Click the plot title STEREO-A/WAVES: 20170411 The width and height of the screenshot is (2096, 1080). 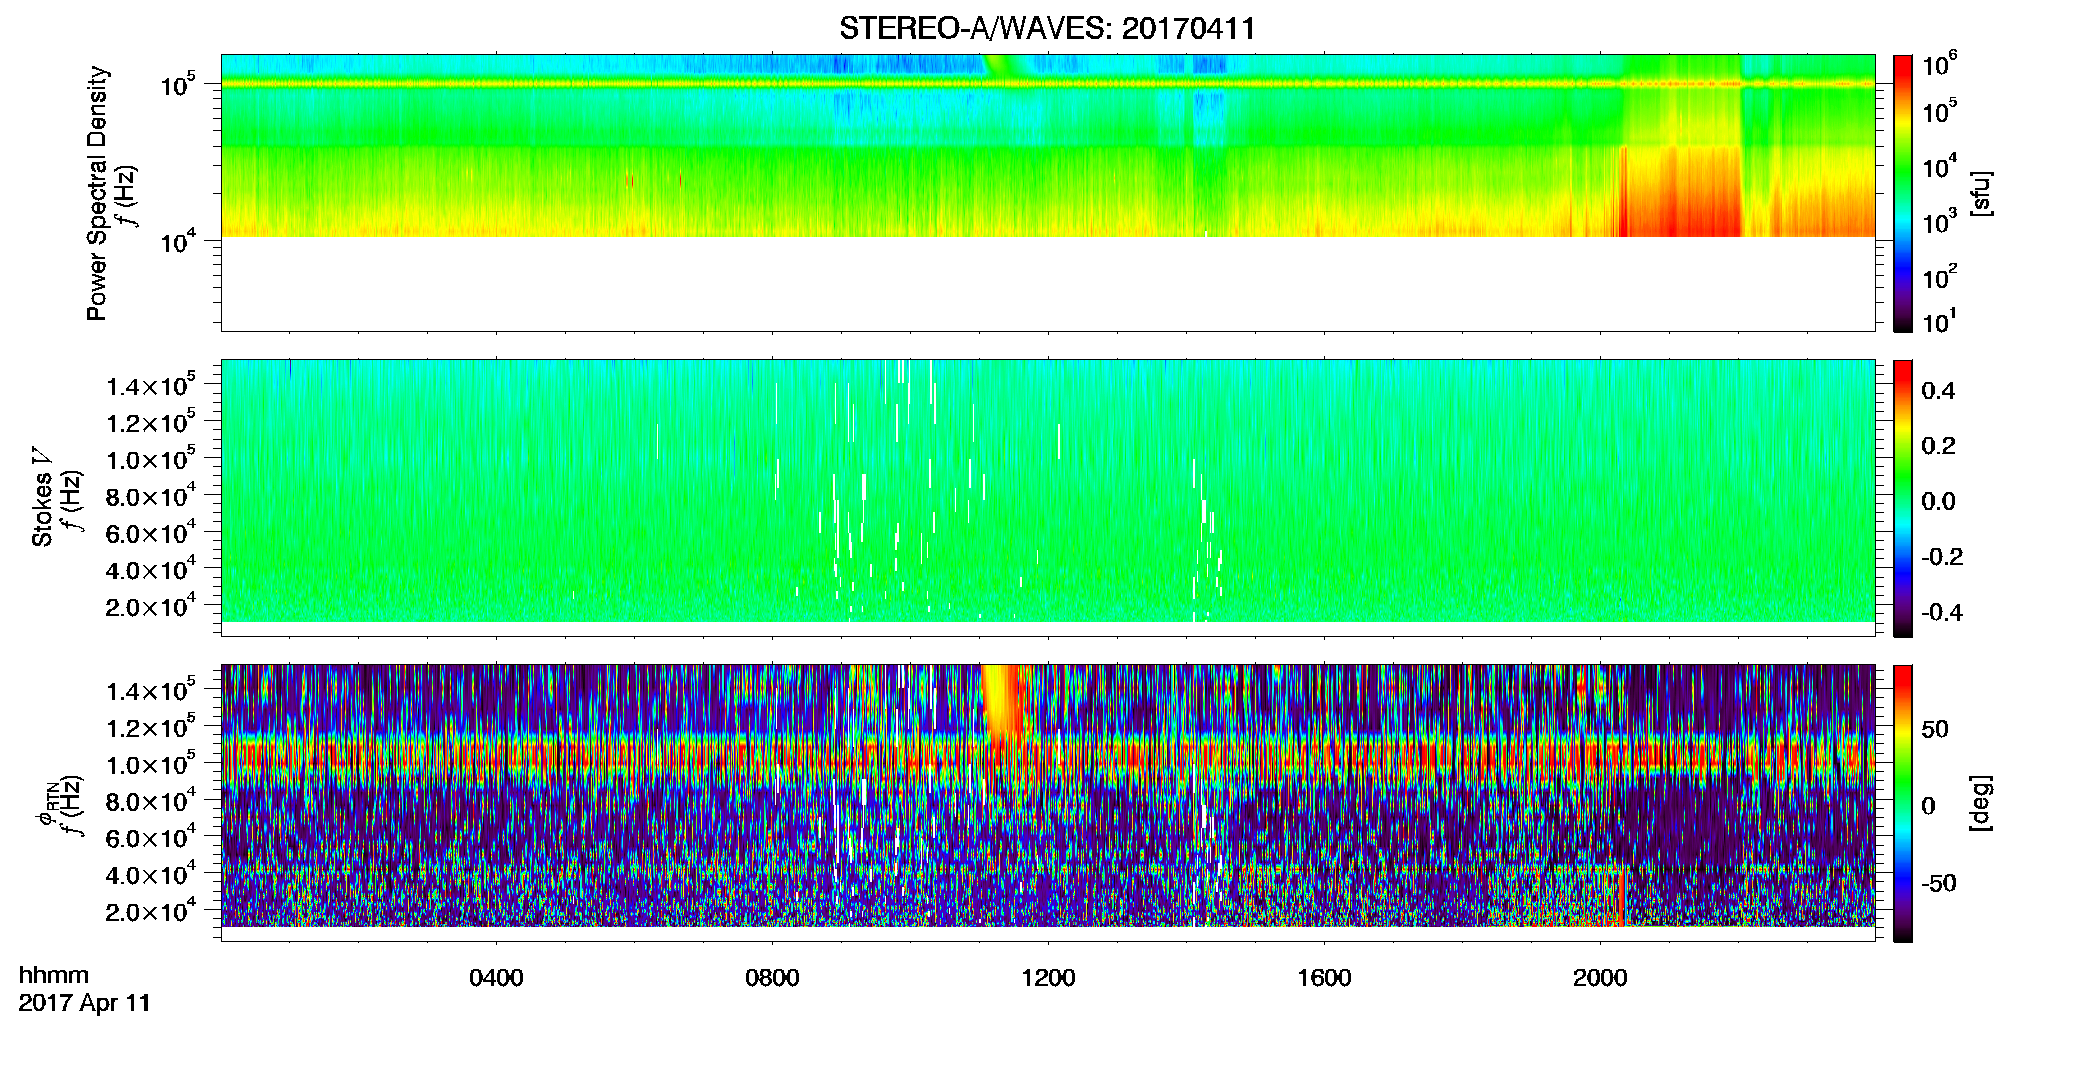coord(1047,29)
